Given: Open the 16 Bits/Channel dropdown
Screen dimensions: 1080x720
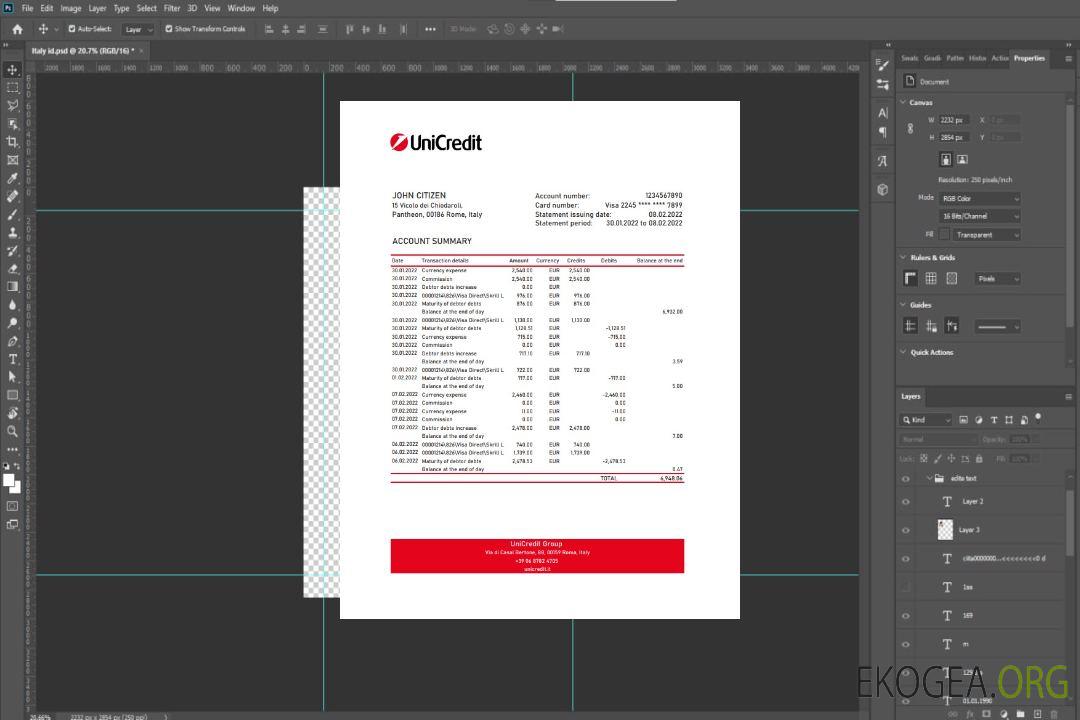Looking at the screenshot, I should 980,216.
